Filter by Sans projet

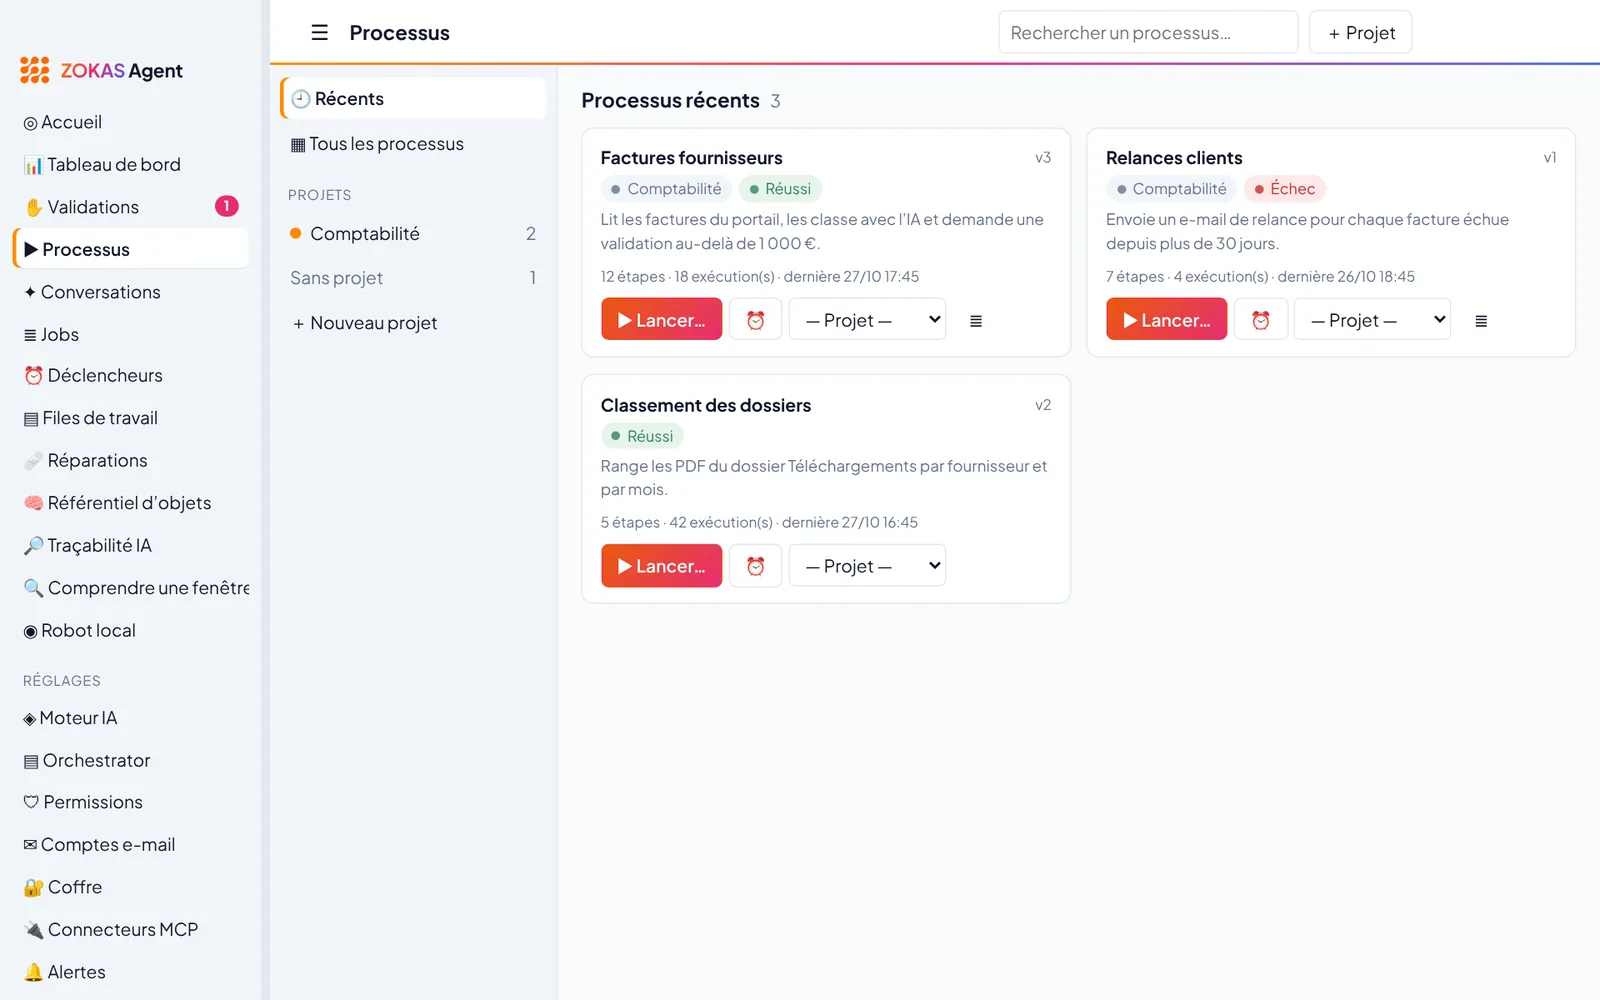(413, 278)
